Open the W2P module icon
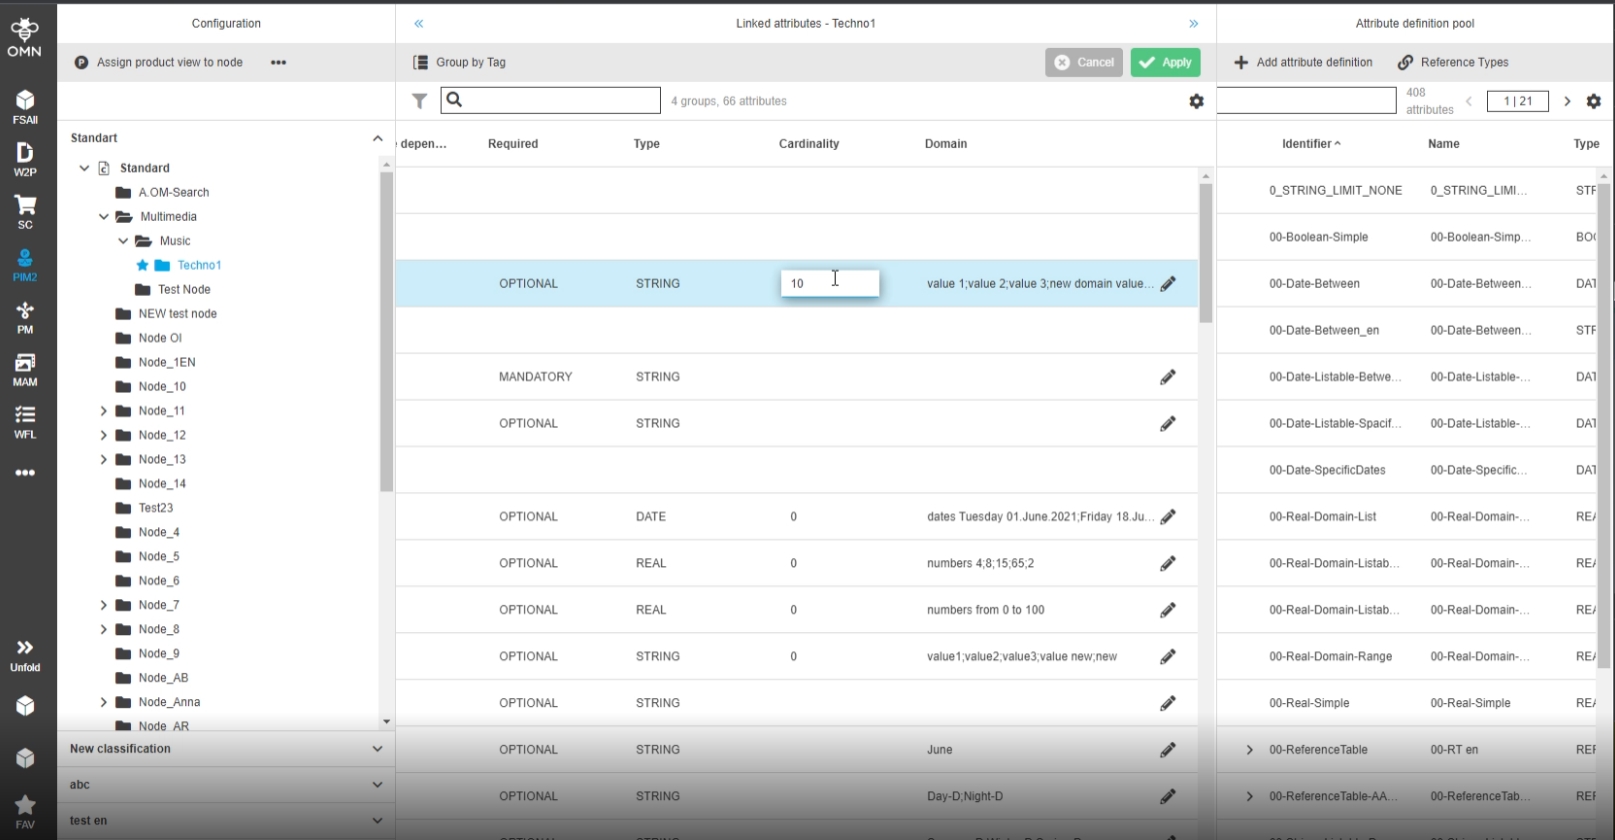Screen dimensions: 1615x840 [x=25, y=159]
